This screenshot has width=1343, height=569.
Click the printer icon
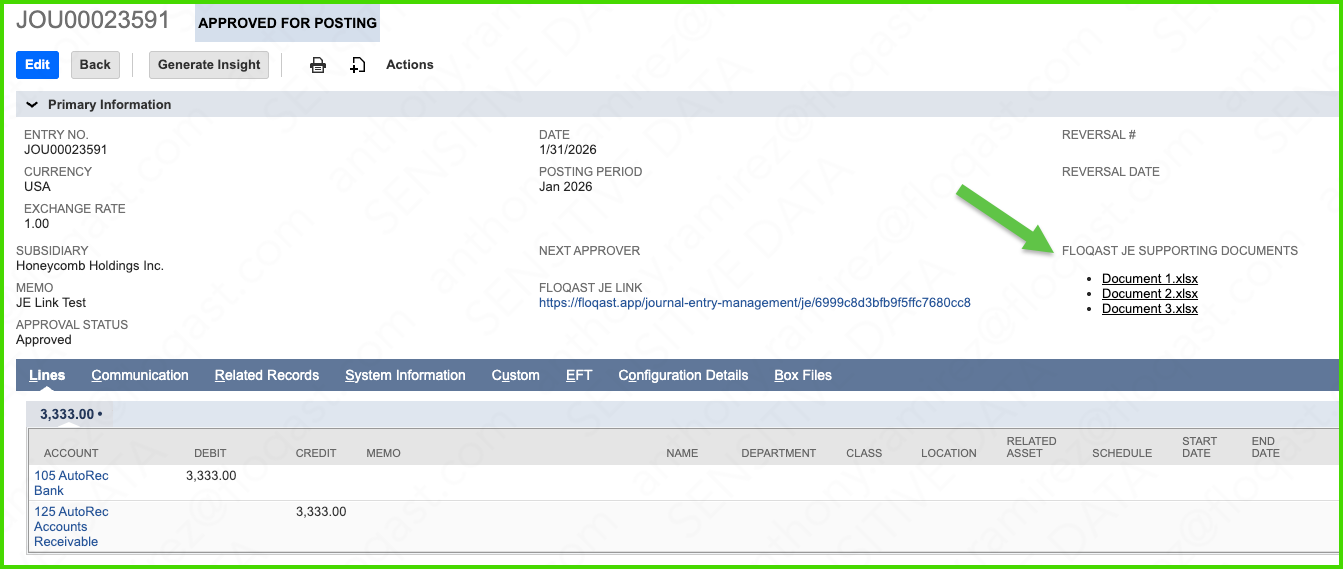318,65
